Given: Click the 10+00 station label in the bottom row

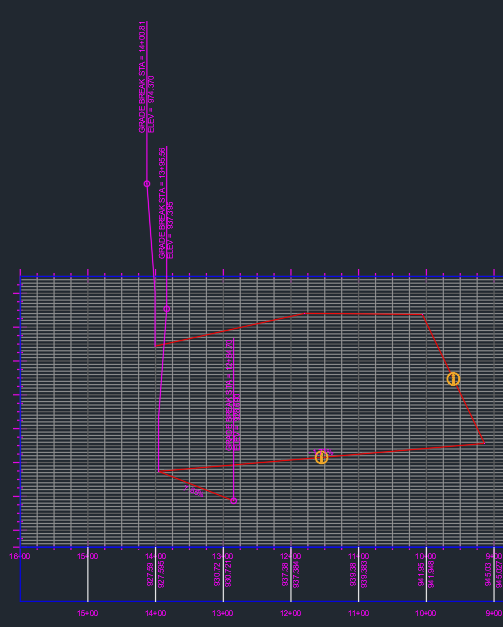Looking at the screenshot, I should 426,613.
